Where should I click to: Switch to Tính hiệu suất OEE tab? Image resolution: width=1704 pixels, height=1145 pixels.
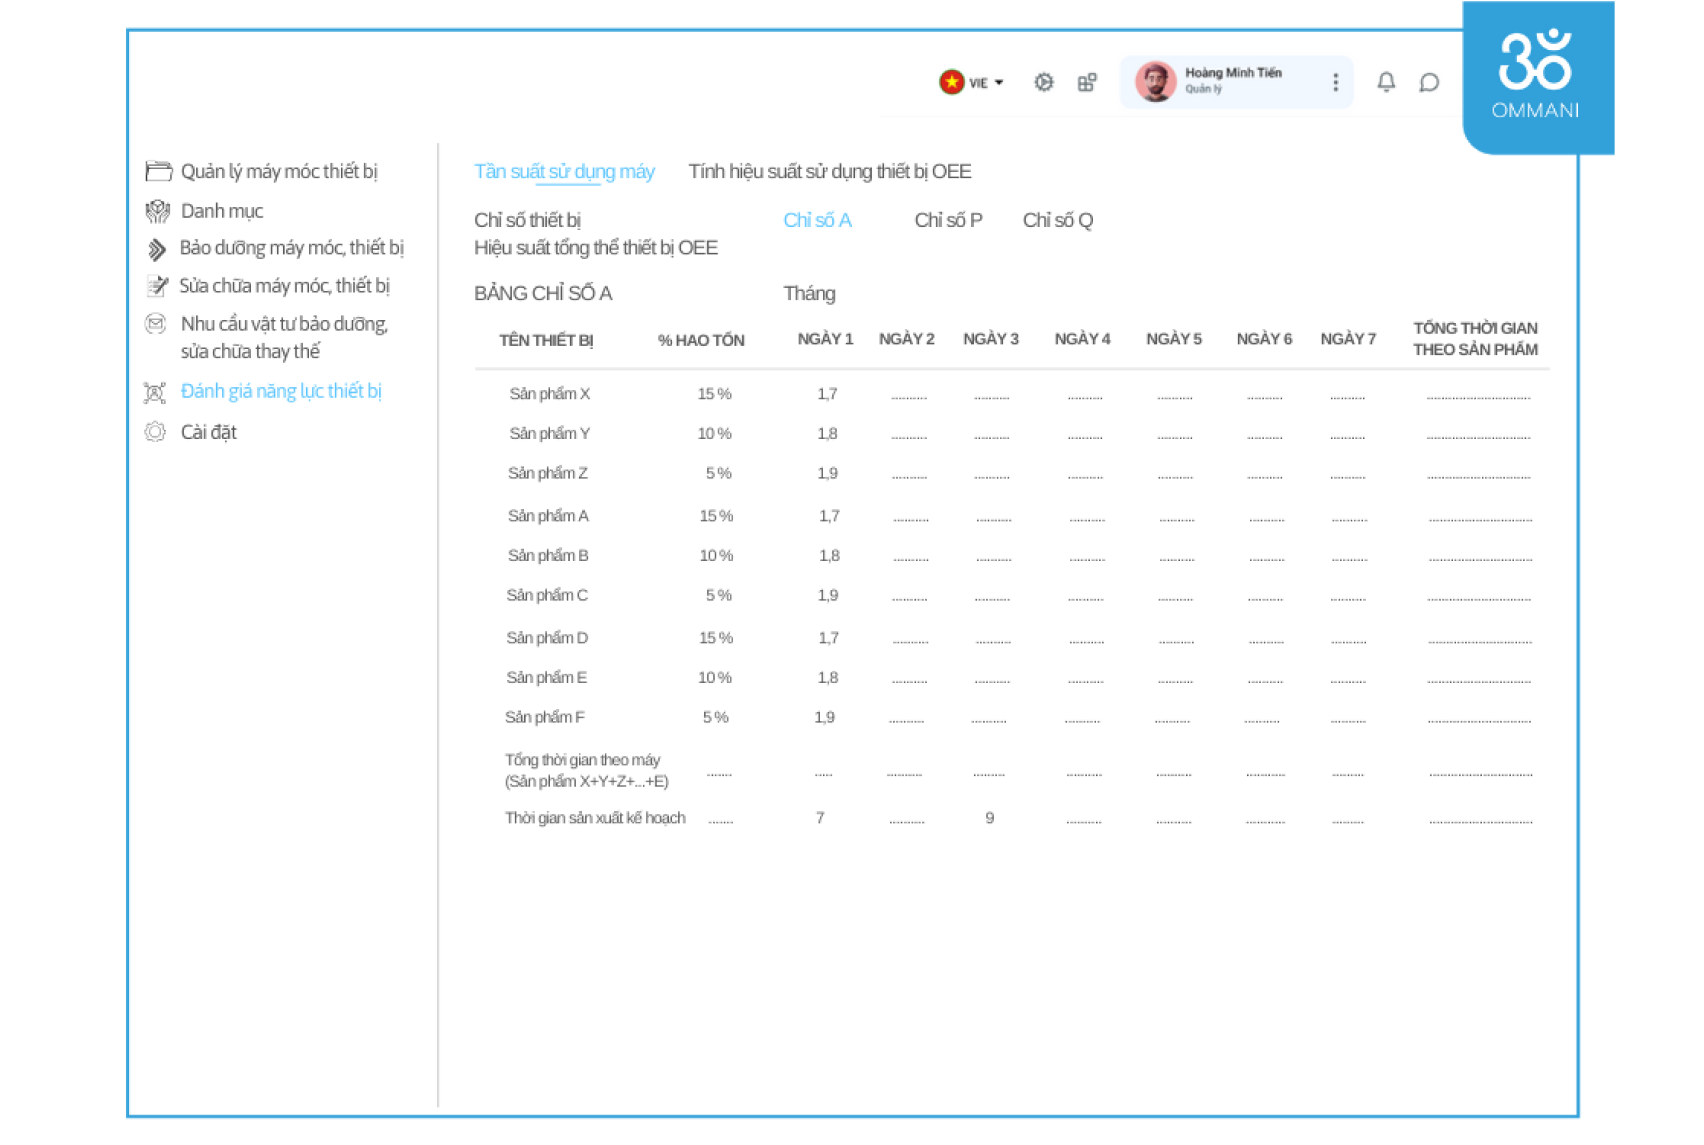830,171
